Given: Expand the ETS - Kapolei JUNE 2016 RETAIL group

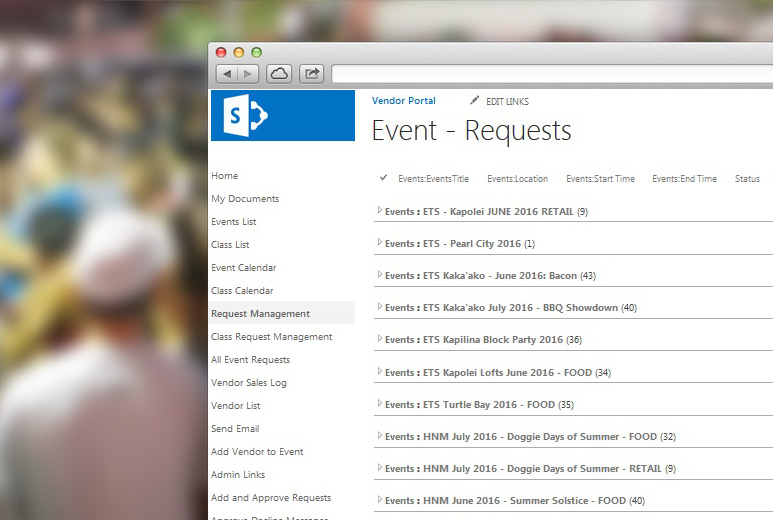Looking at the screenshot, I should 380,211.
